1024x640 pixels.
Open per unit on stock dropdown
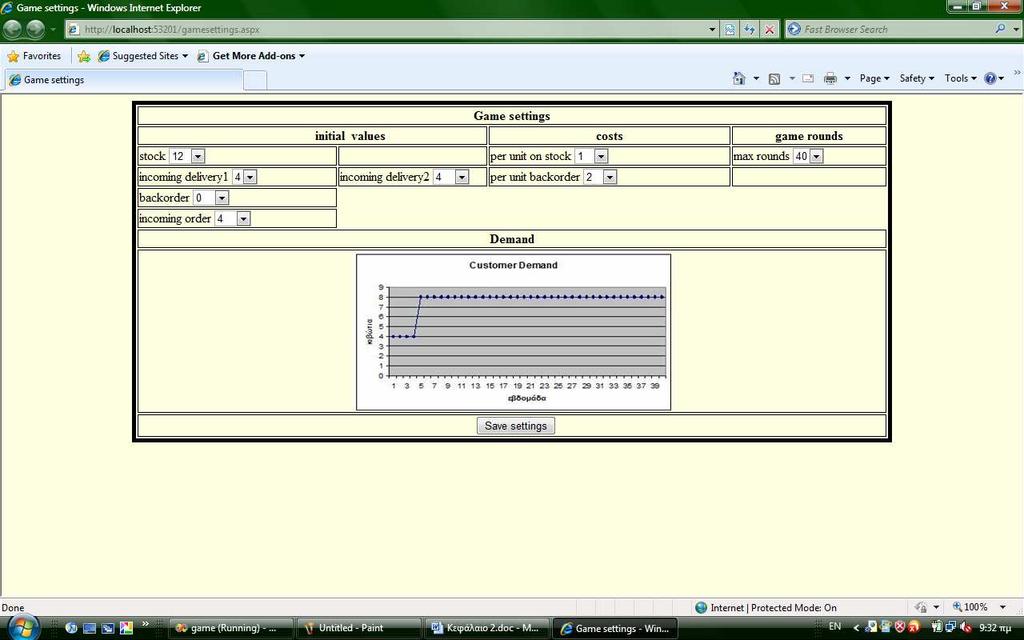tap(601, 156)
